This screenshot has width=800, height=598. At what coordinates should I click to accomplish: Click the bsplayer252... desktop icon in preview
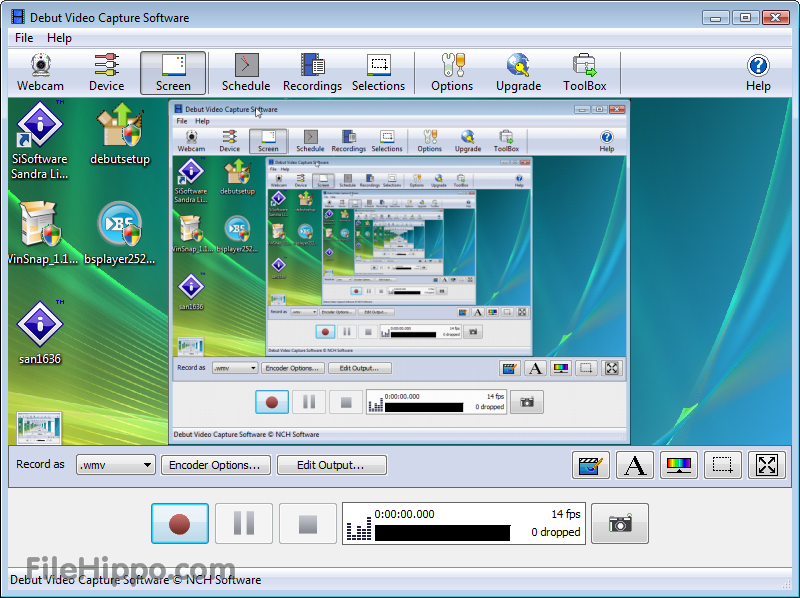click(x=120, y=233)
